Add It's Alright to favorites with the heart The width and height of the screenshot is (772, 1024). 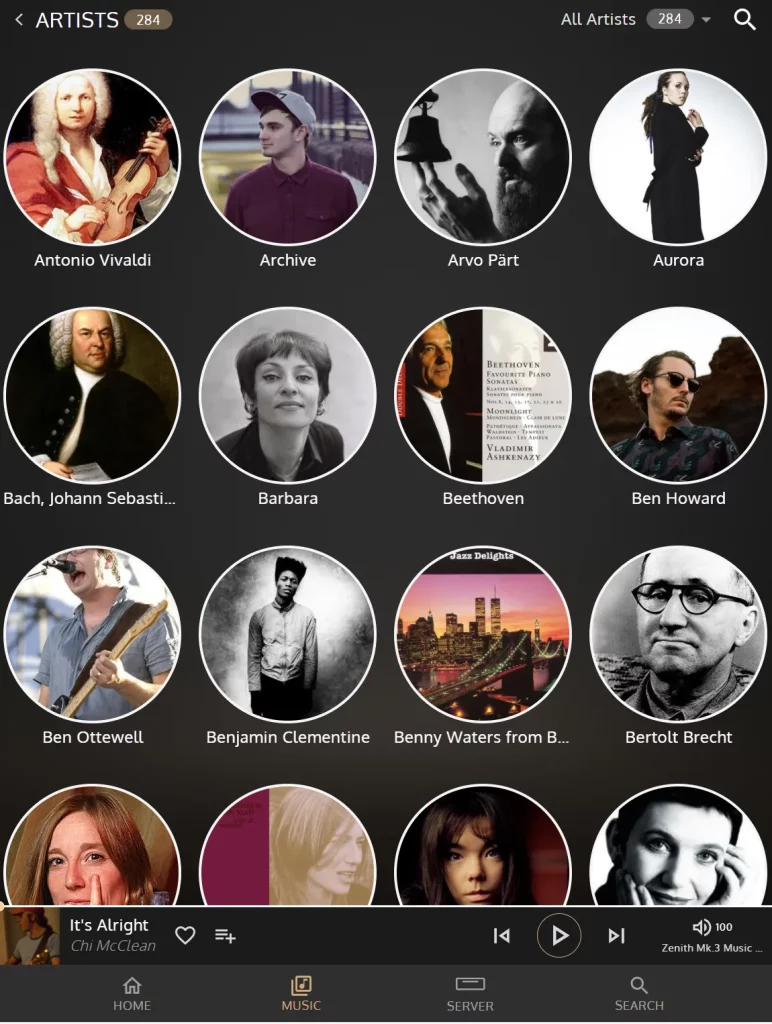point(185,935)
